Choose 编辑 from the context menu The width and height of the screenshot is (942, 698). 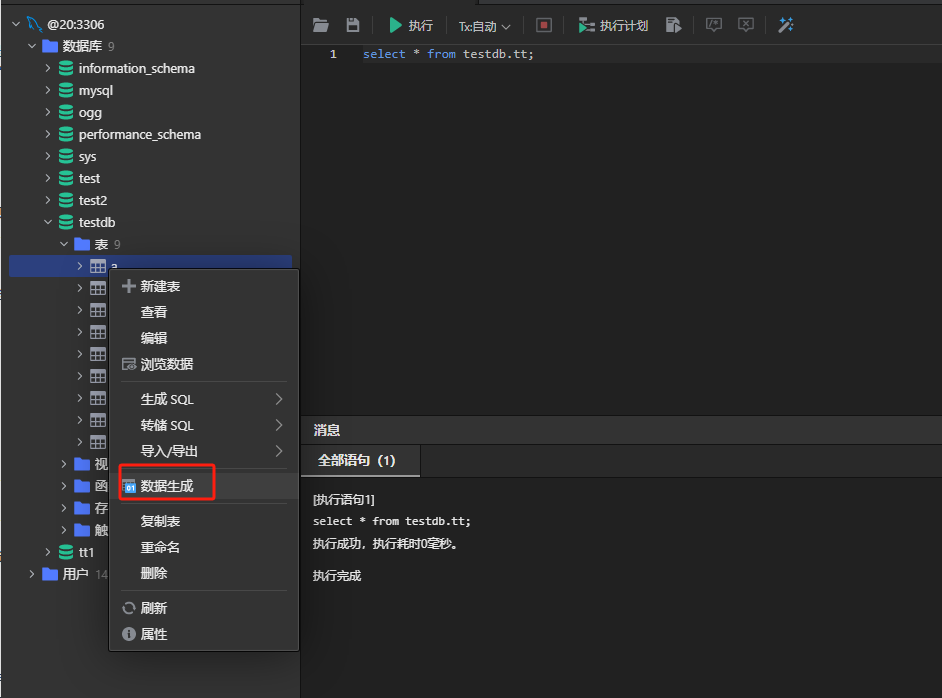(204, 338)
